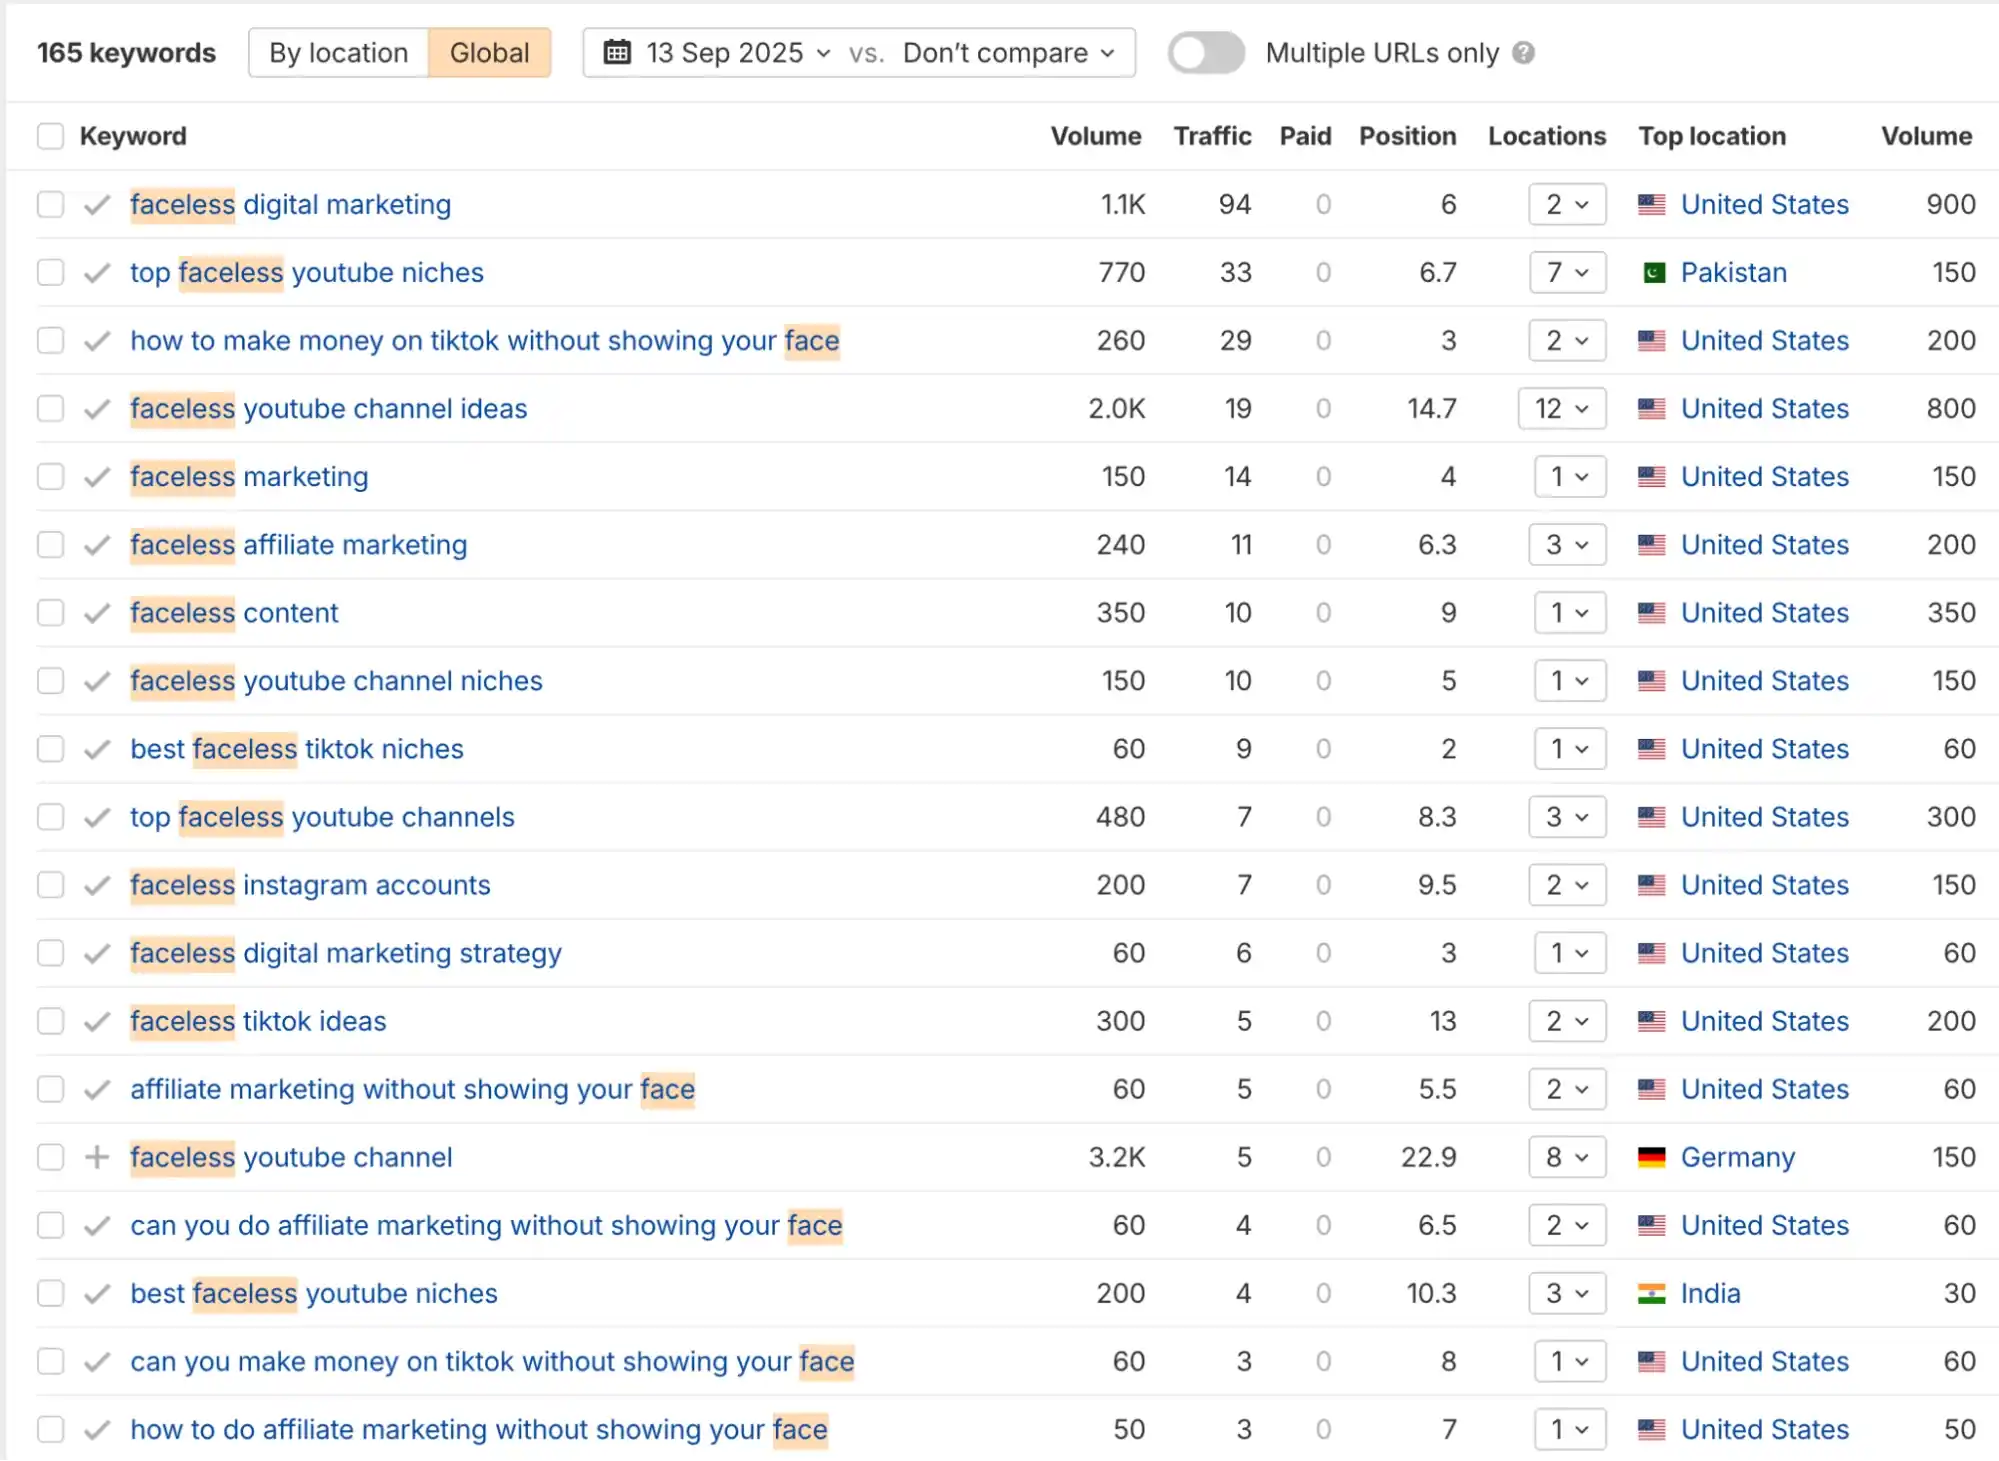Switch to the By location tab

337,52
